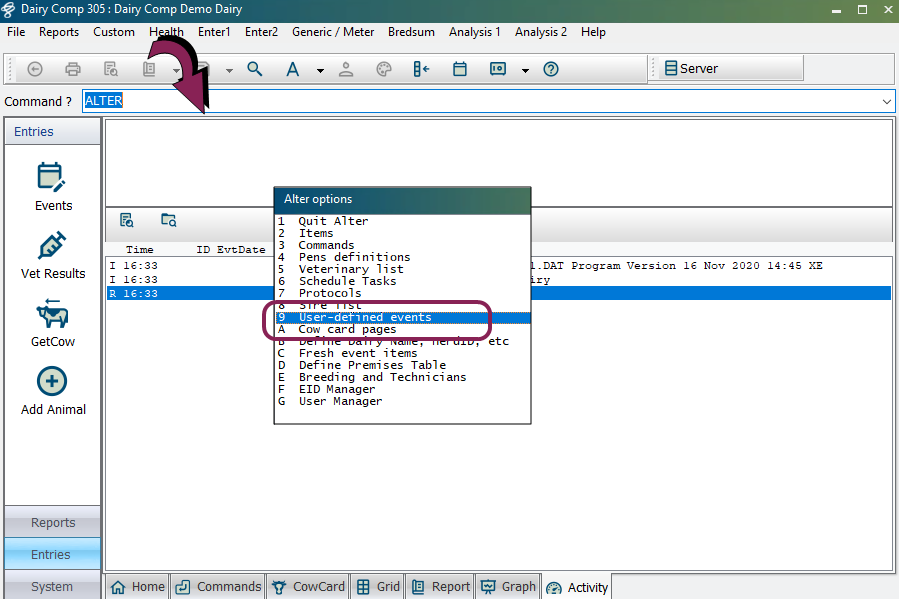899x599 pixels.
Task: Switch to the Activity tab
Action: pyautogui.click(x=577, y=588)
